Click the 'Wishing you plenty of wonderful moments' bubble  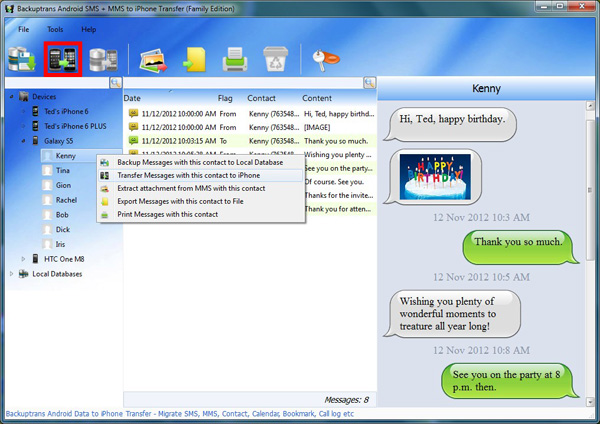point(452,314)
